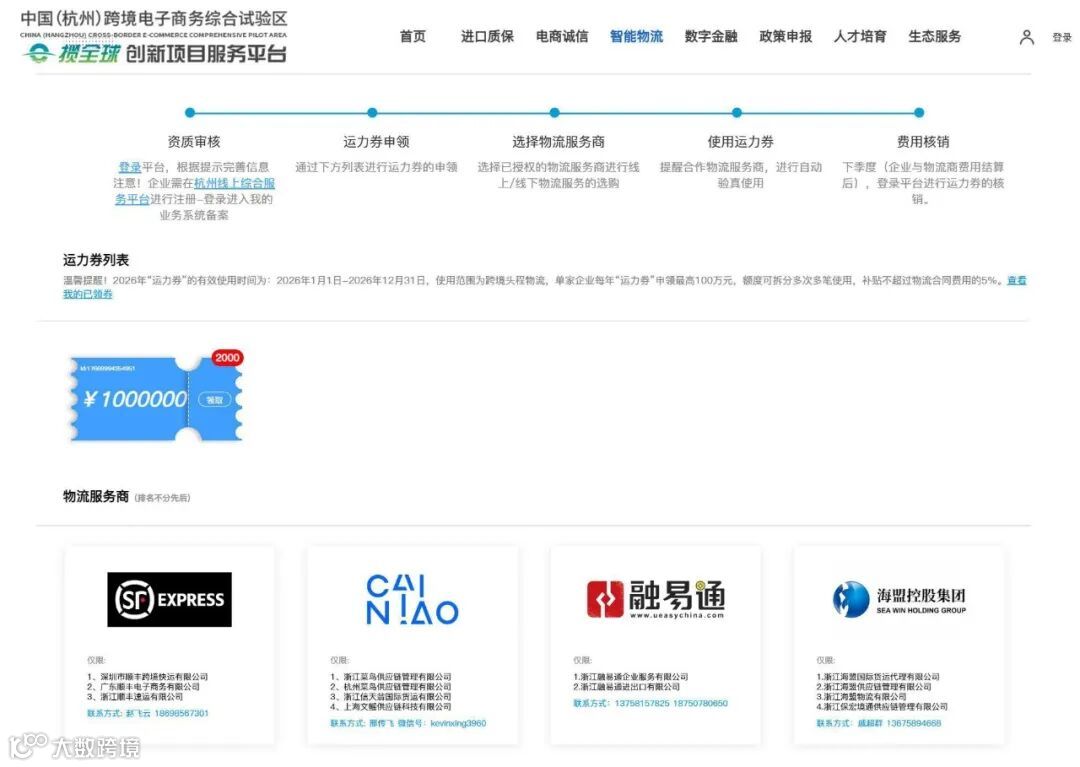The width and height of the screenshot is (1080, 767).
Task: Select the 资质审核 step indicator dot
Action: coord(190,113)
